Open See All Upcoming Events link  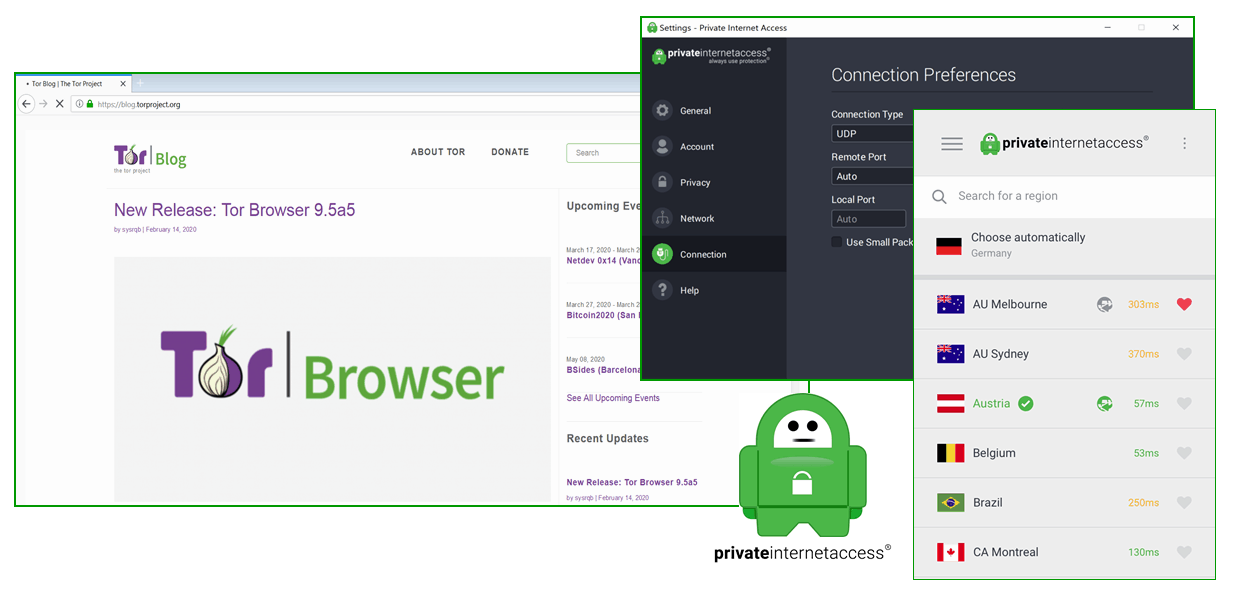(x=613, y=398)
